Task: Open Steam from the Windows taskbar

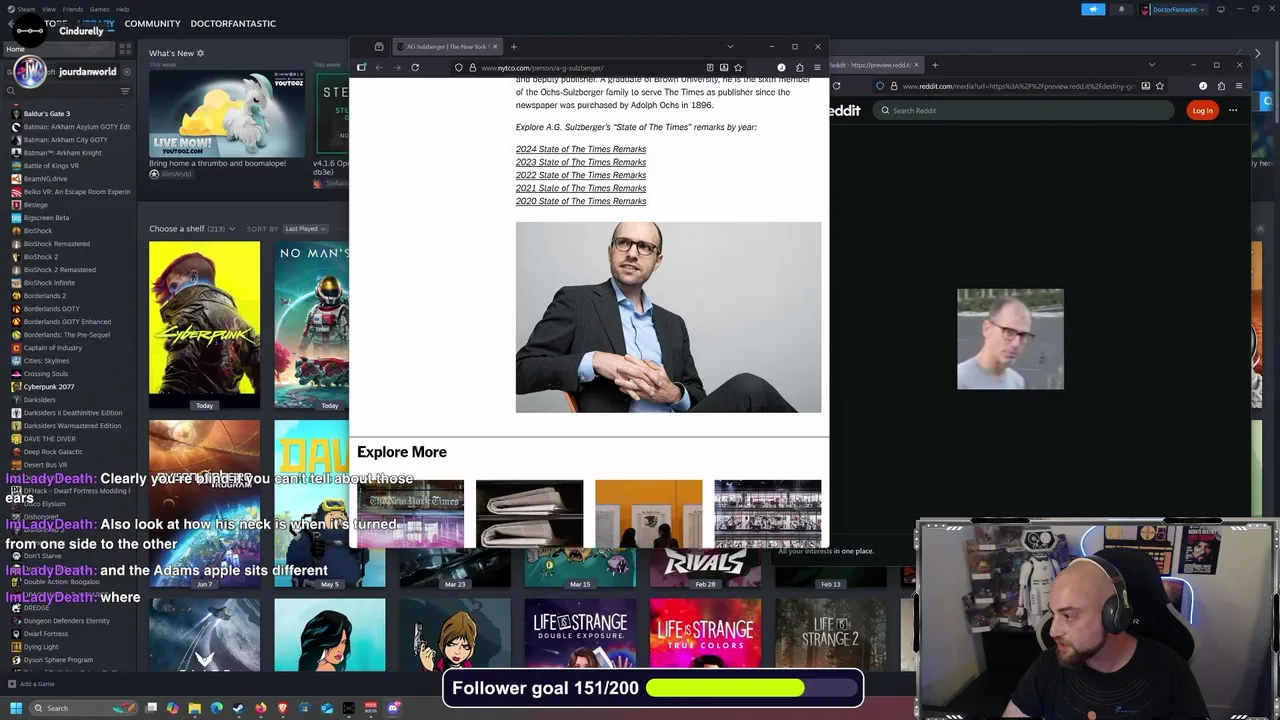Action: point(238,708)
